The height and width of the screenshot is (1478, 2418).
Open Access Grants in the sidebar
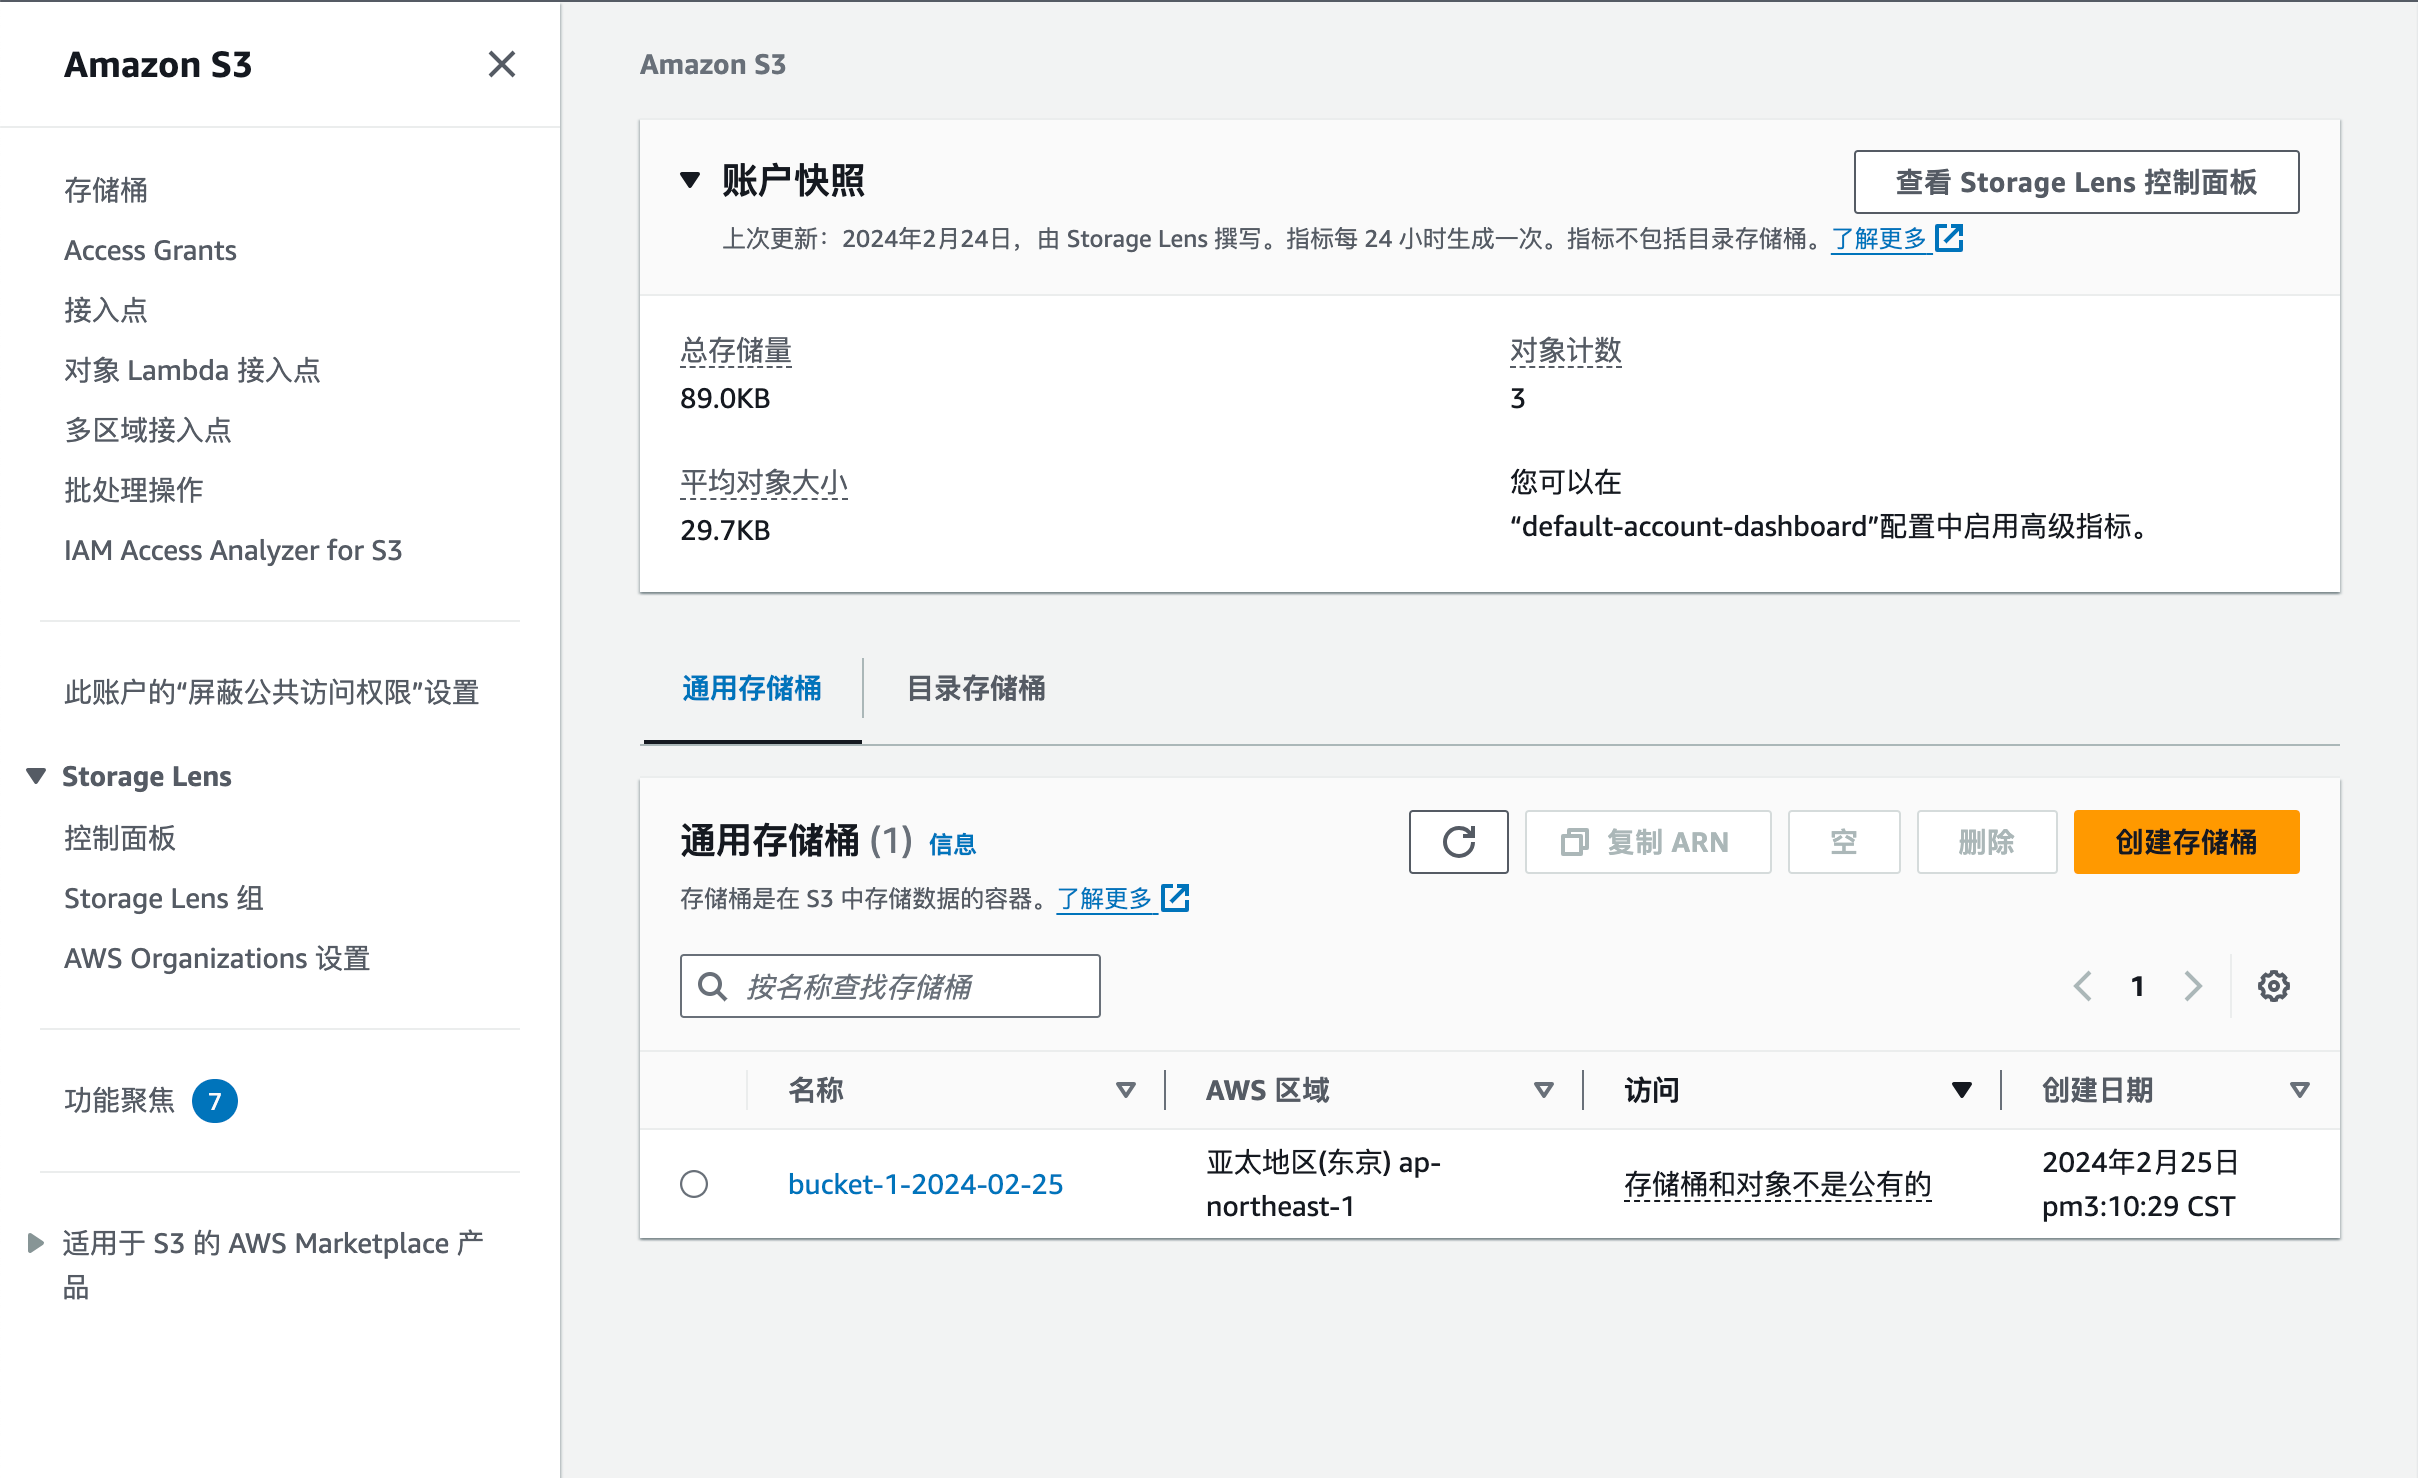tap(150, 250)
